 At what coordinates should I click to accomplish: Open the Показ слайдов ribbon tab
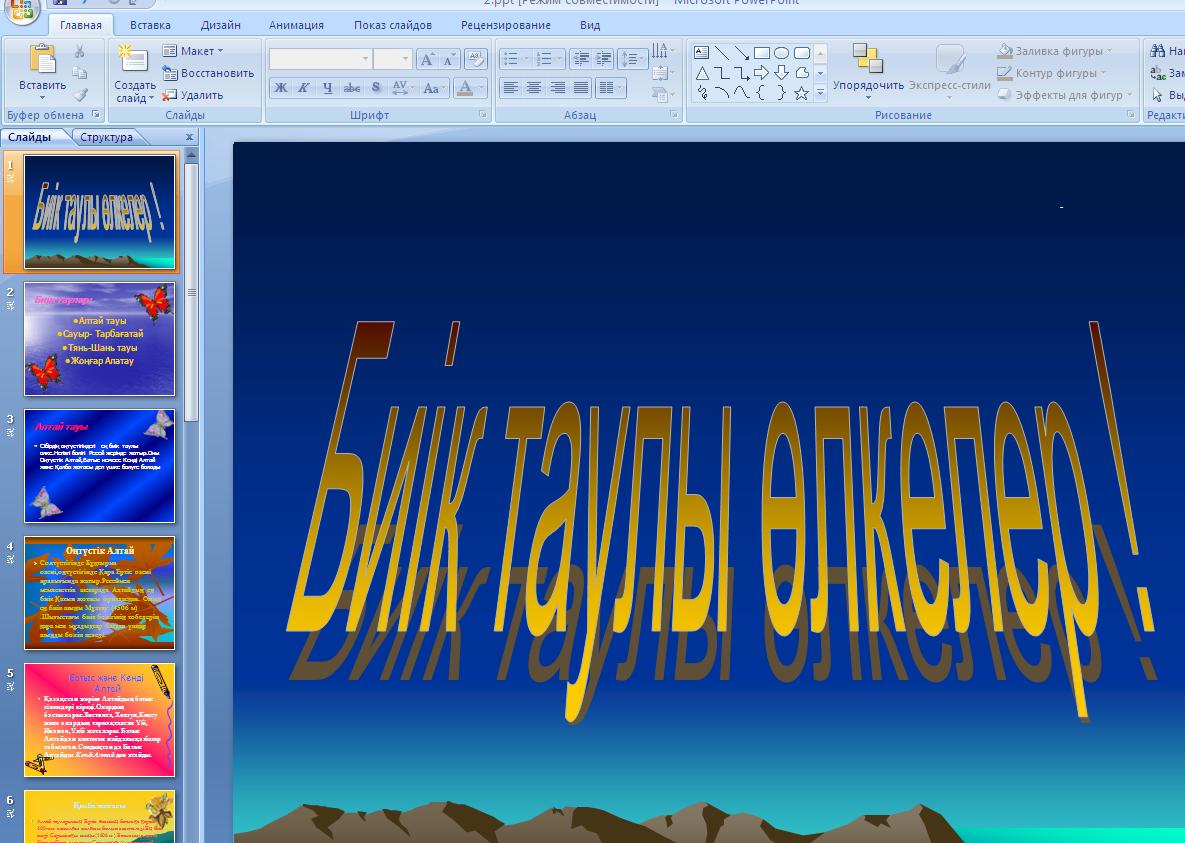(x=393, y=25)
